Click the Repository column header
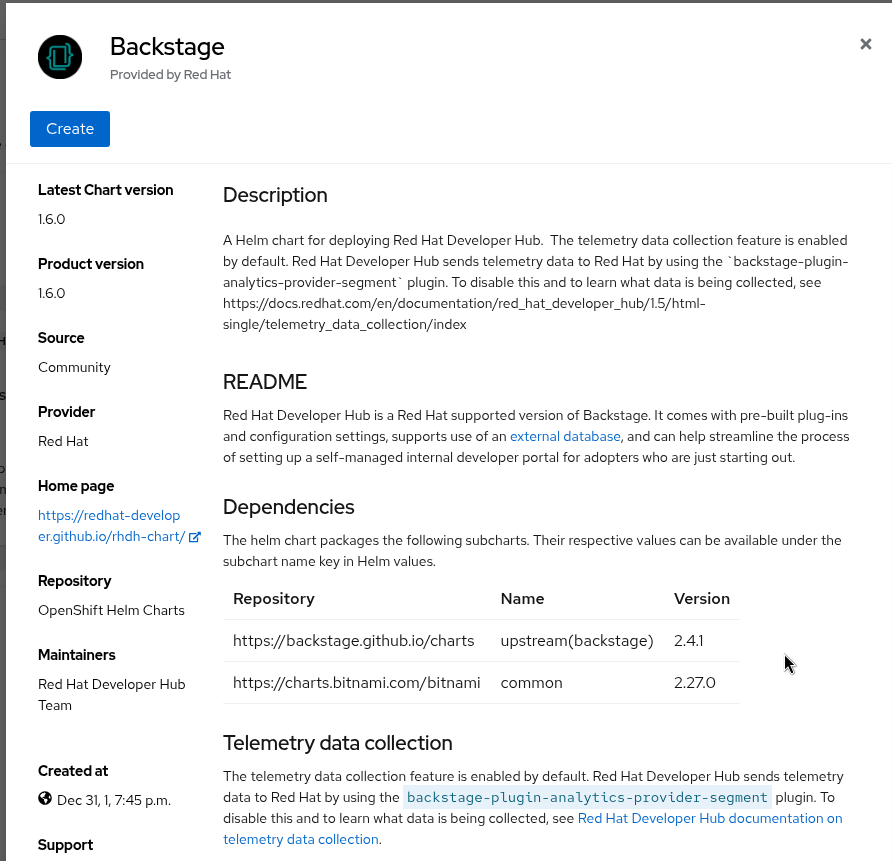This screenshot has width=892, height=861. click(274, 599)
